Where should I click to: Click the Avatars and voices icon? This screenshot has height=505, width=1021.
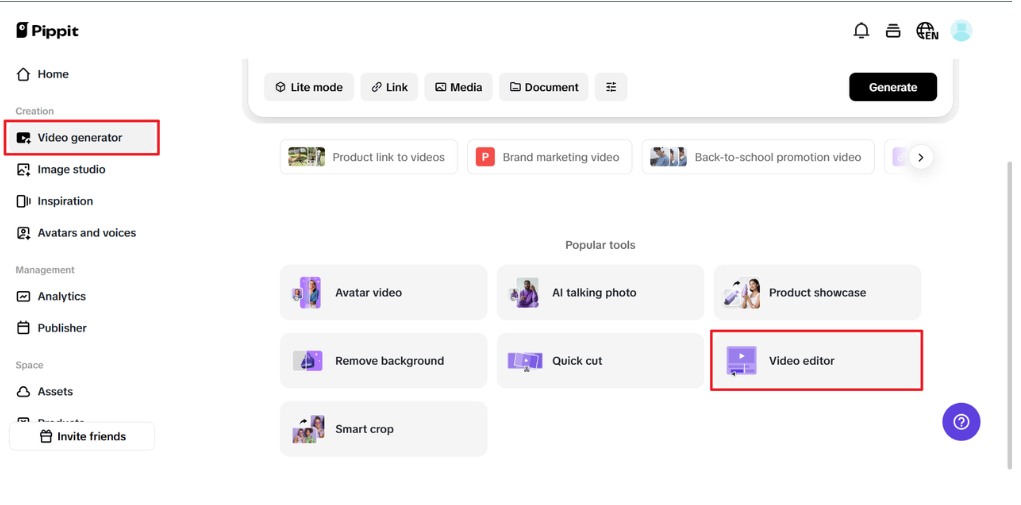(23, 233)
